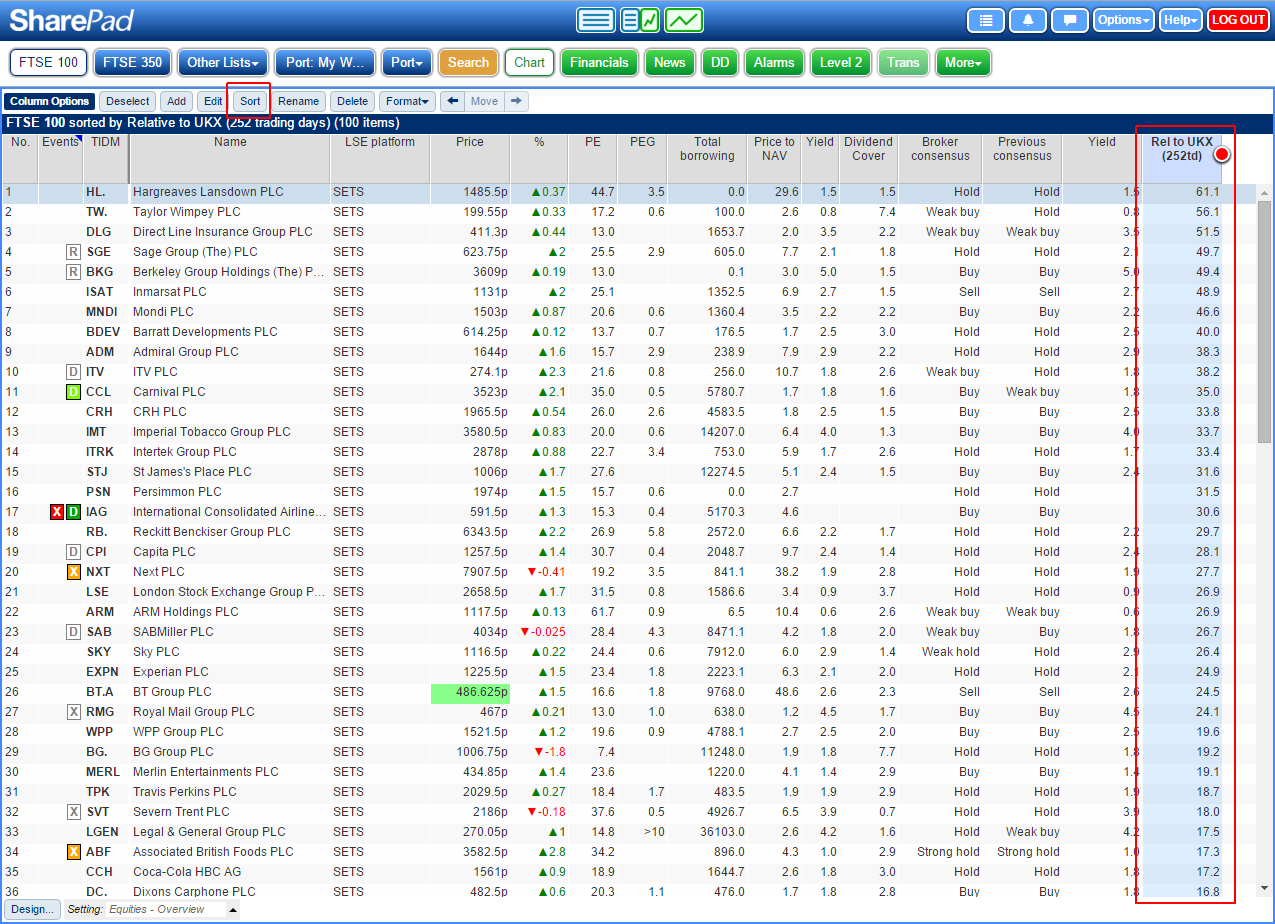This screenshot has height=924, width=1275.
Task: Switch to the split list and chart view
Action: click(640, 20)
